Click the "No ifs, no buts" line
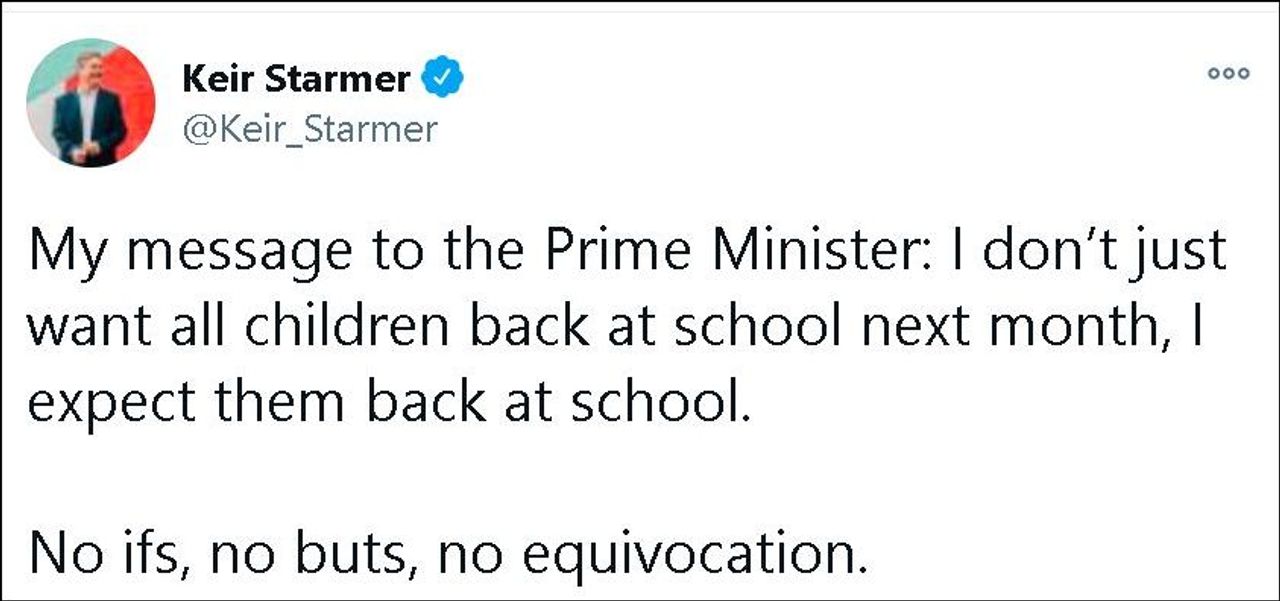 coord(447,551)
